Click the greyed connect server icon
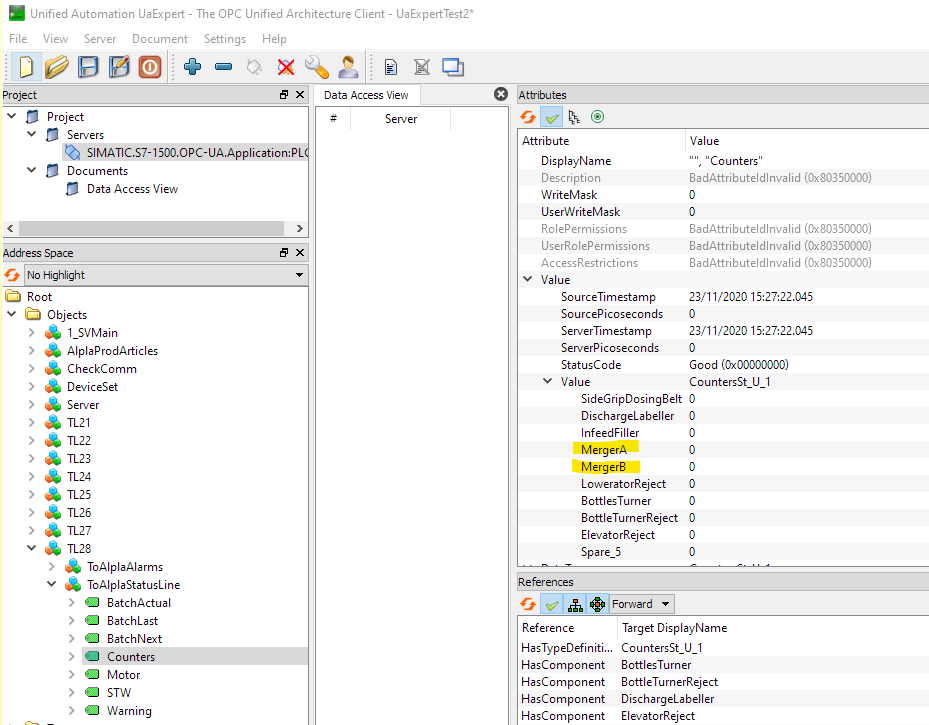This screenshot has height=725, width=929. click(254, 67)
